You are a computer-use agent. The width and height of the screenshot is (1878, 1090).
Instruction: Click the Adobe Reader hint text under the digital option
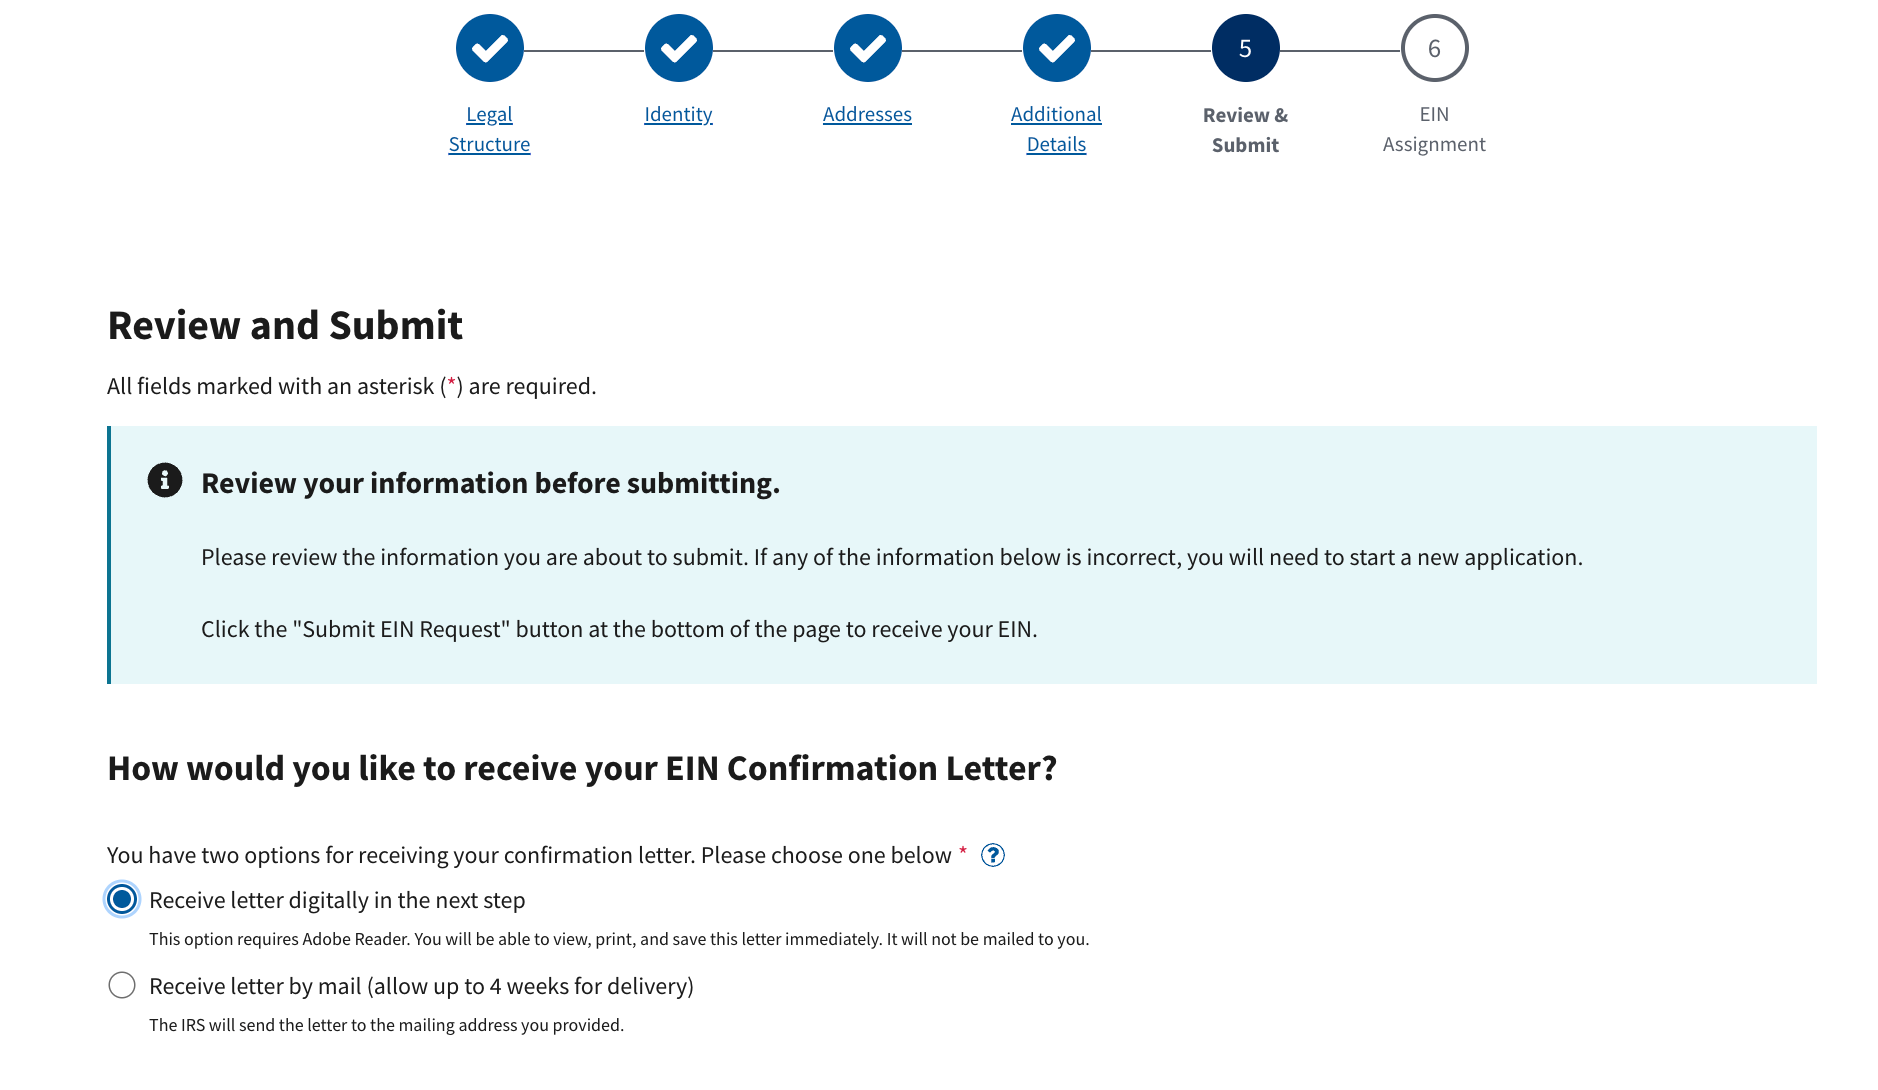pyautogui.click(x=618, y=939)
